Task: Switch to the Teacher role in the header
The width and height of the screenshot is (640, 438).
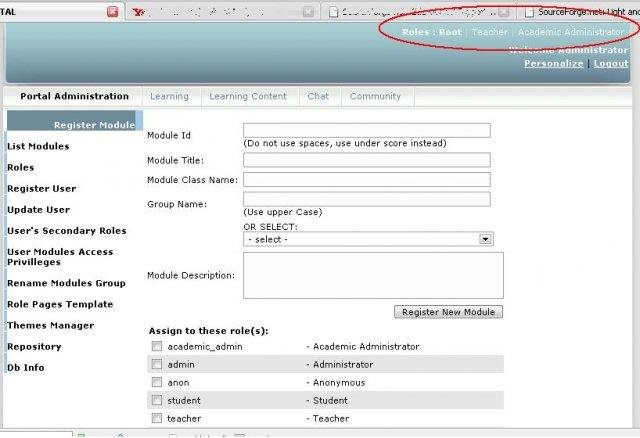Action: click(489, 32)
